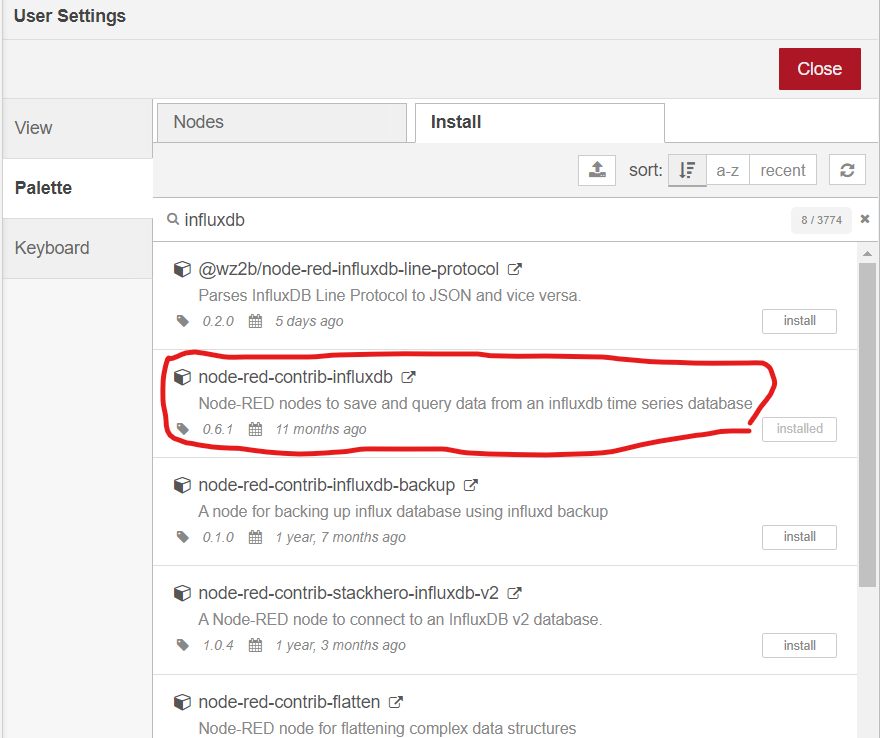Open the View settings section
This screenshot has width=880, height=738.
click(77, 128)
